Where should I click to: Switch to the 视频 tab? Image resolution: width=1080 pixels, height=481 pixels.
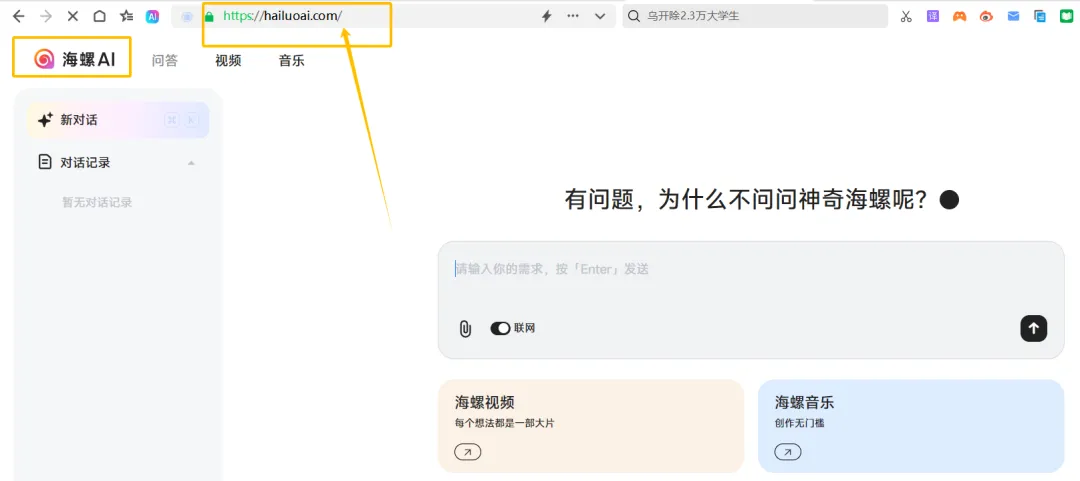228,61
